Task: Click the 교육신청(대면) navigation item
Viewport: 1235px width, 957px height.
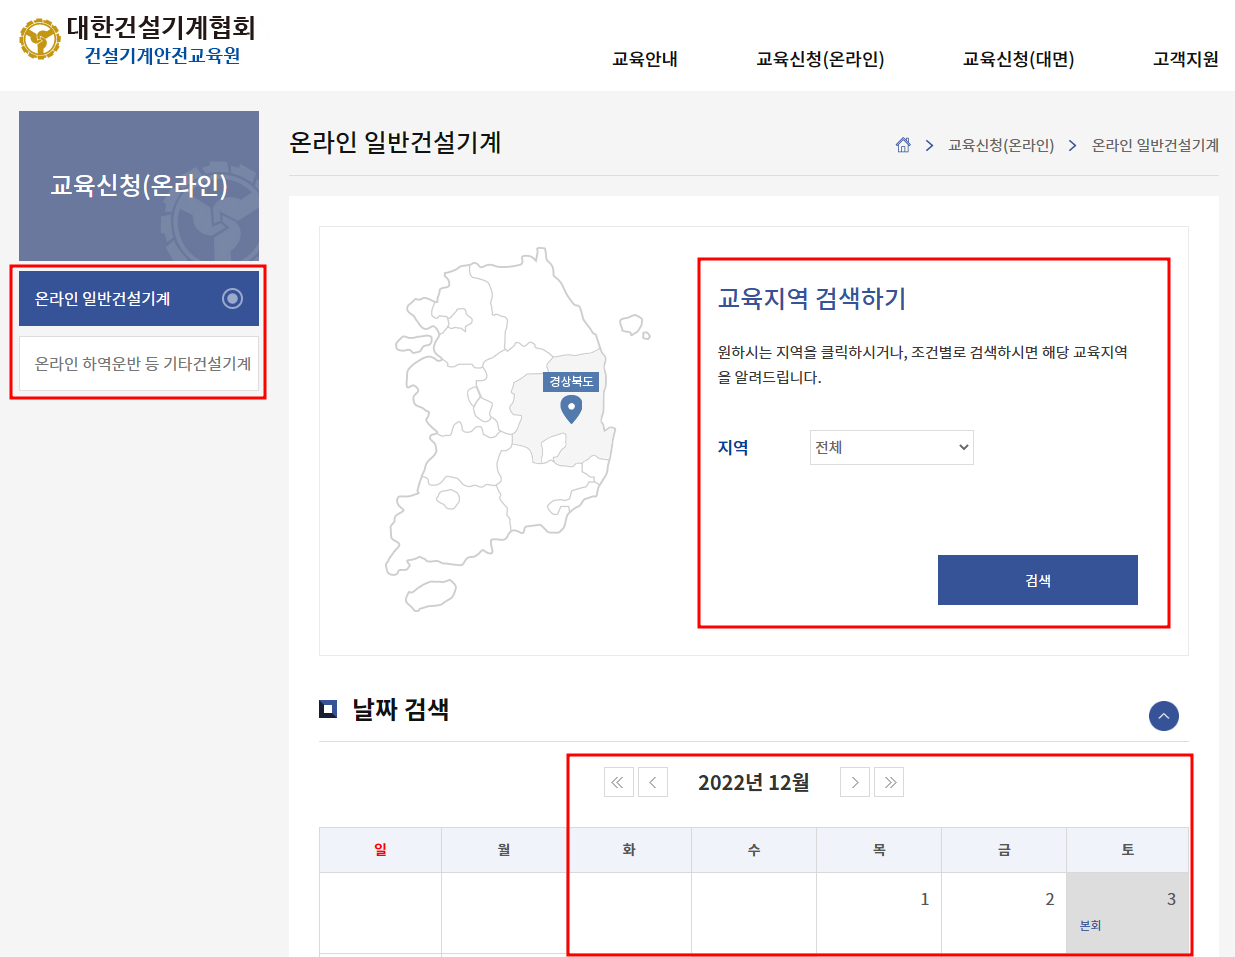Action: [1017, 59]
